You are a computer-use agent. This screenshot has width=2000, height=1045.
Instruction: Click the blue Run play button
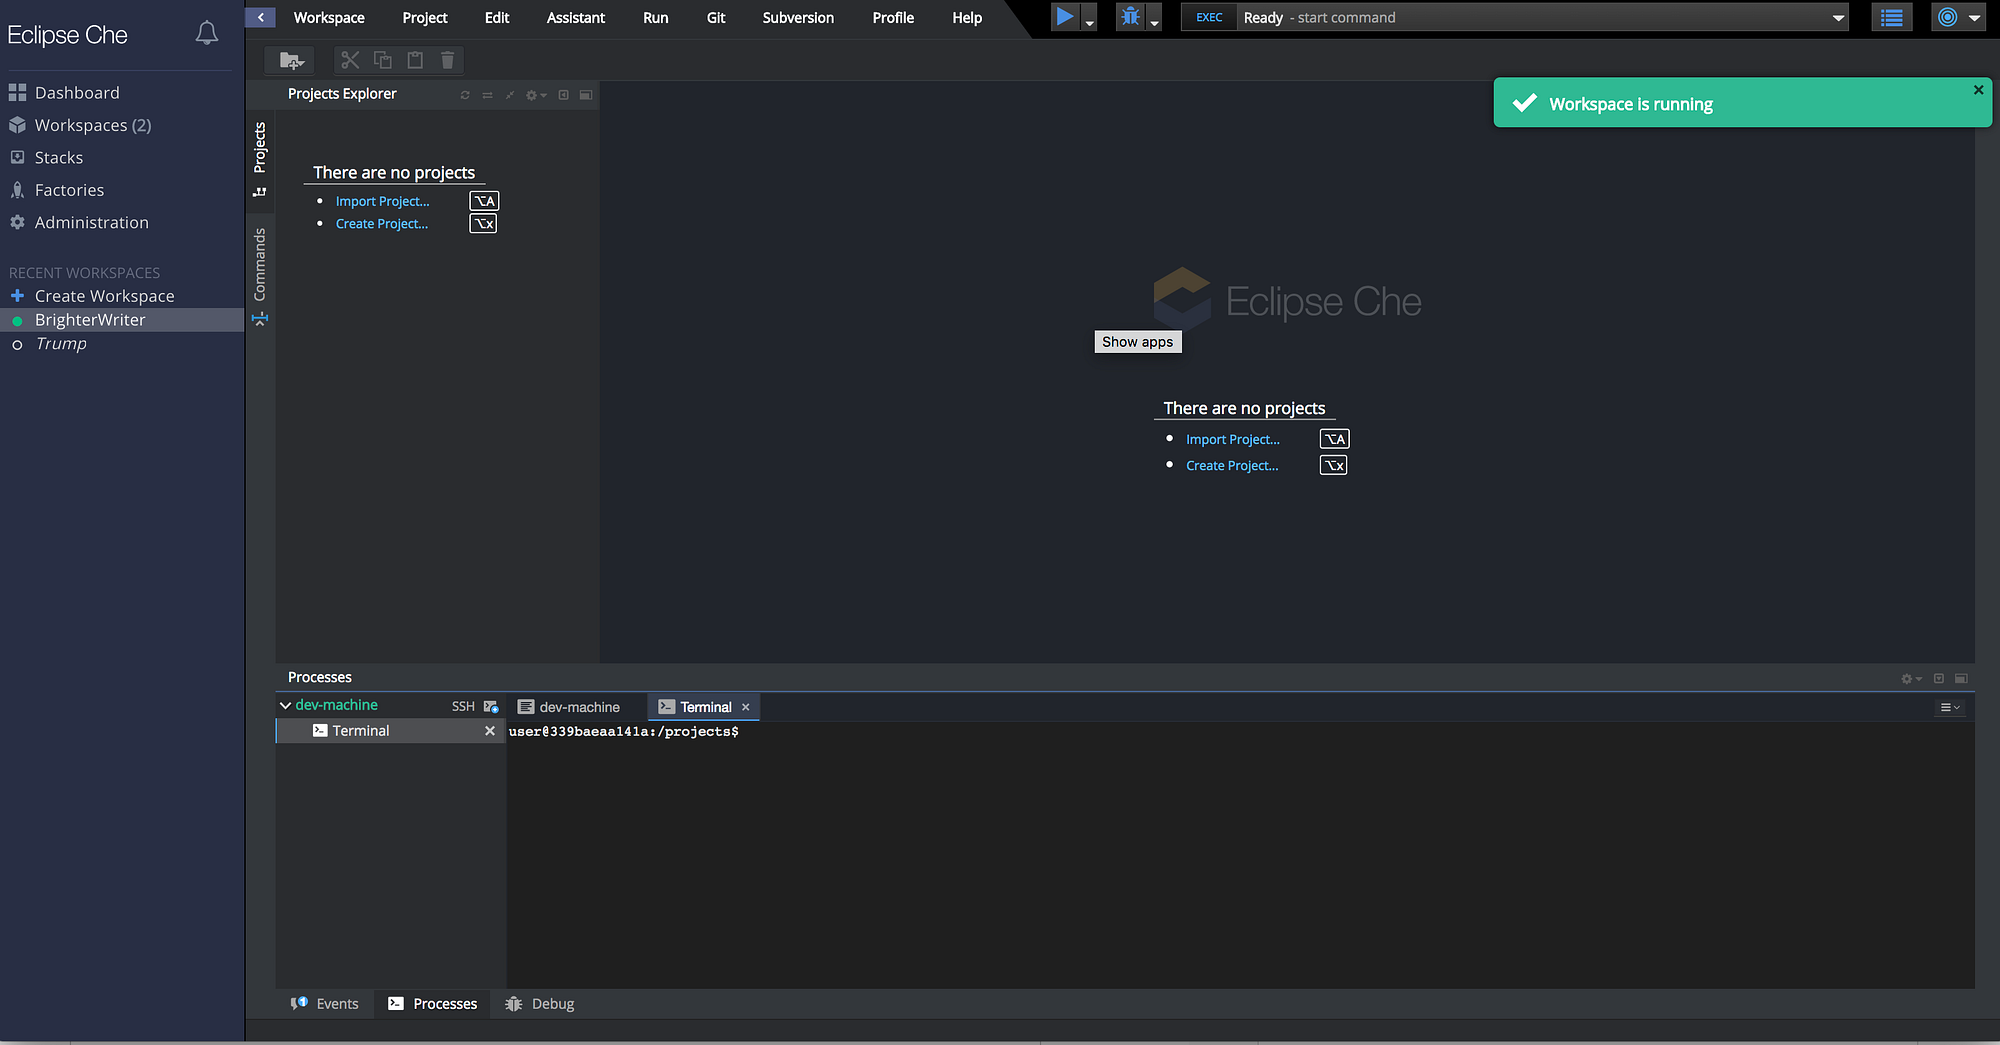coord(1065,17)
